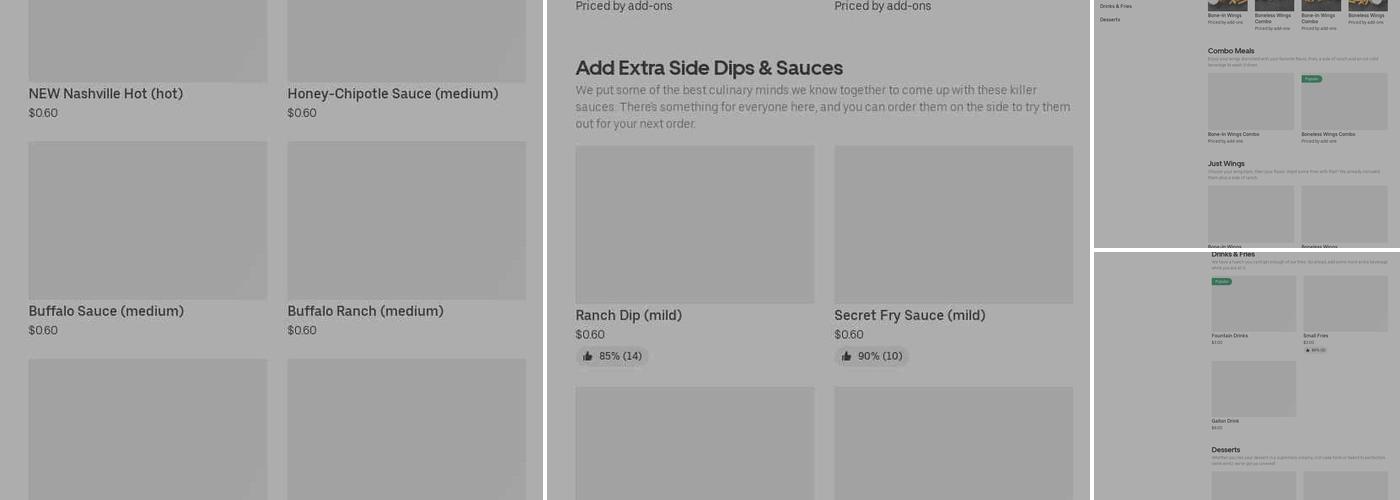The width and height of the screenshot is (1400, 500).
Task: Click the Popular badge on Fountain Drinks
Action: [x=1221, y=282]
